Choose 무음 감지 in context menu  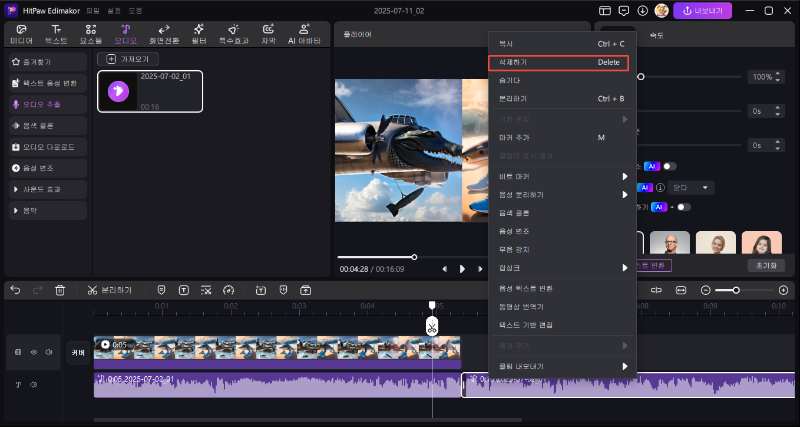(562, 249)
